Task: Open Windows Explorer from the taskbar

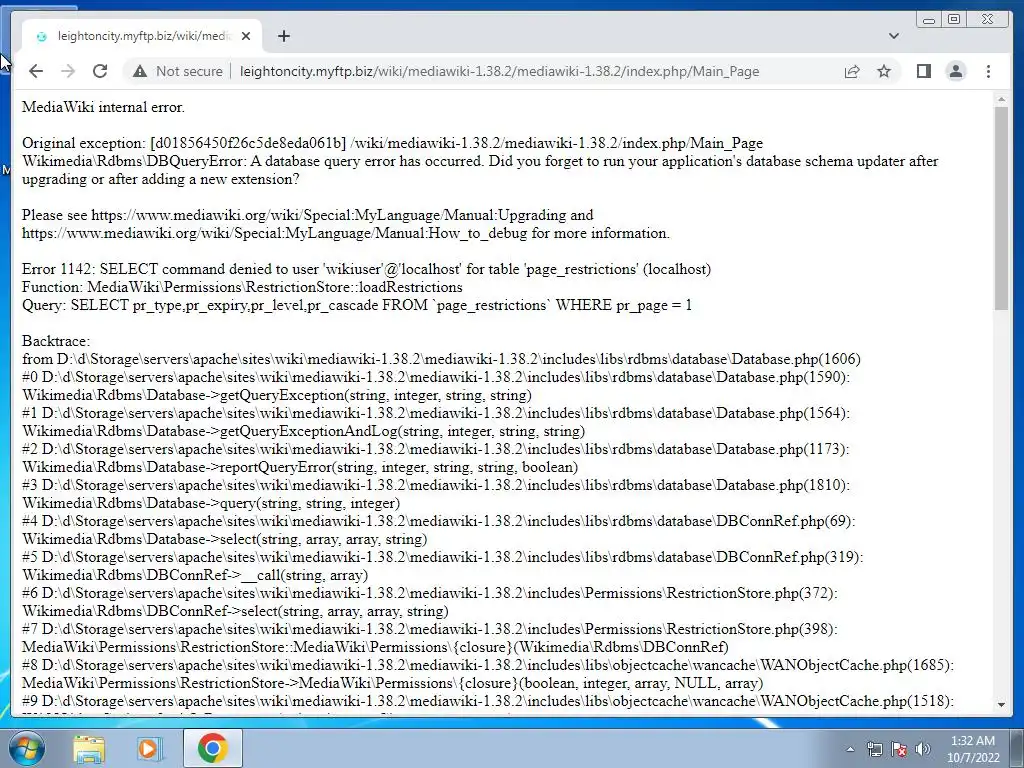Action: (x=89, y=749)
